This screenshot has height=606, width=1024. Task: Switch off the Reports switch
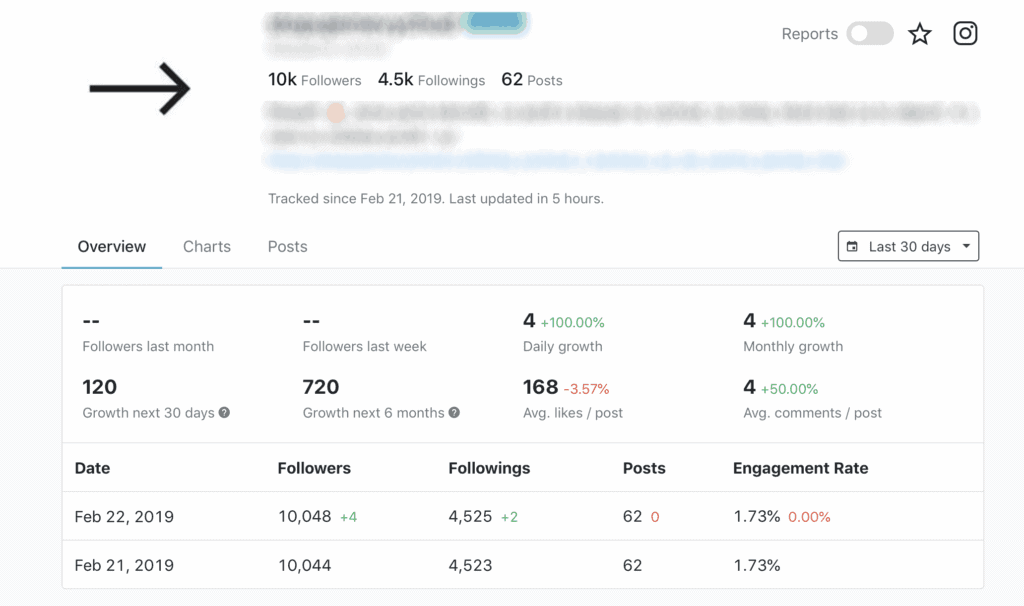[870, 33]
